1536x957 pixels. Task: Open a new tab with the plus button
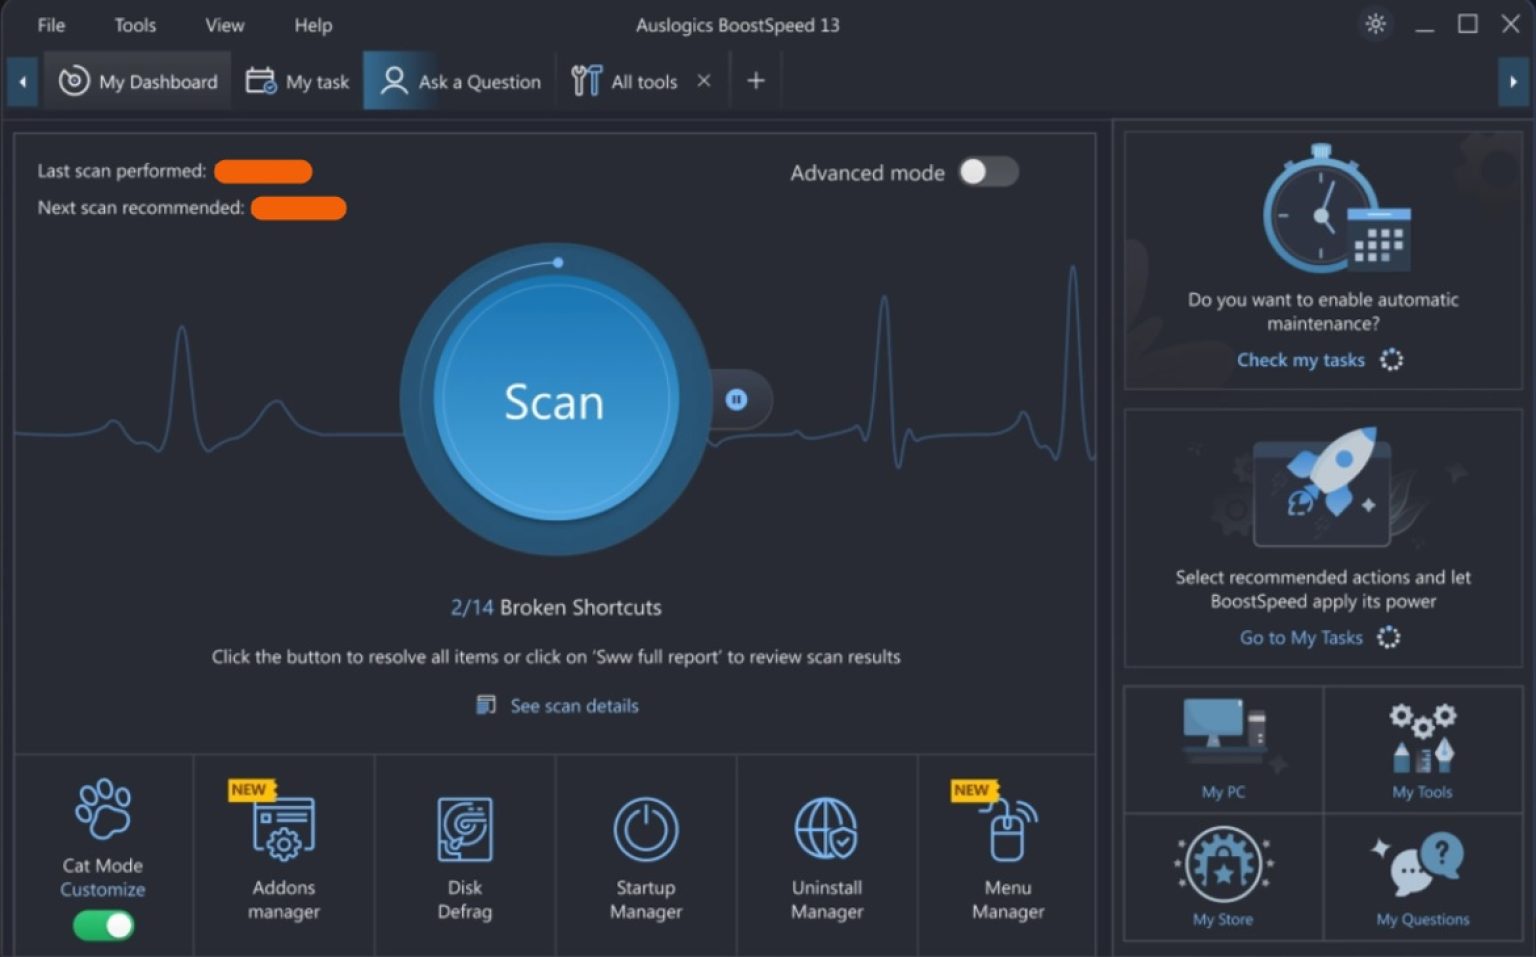756,80
